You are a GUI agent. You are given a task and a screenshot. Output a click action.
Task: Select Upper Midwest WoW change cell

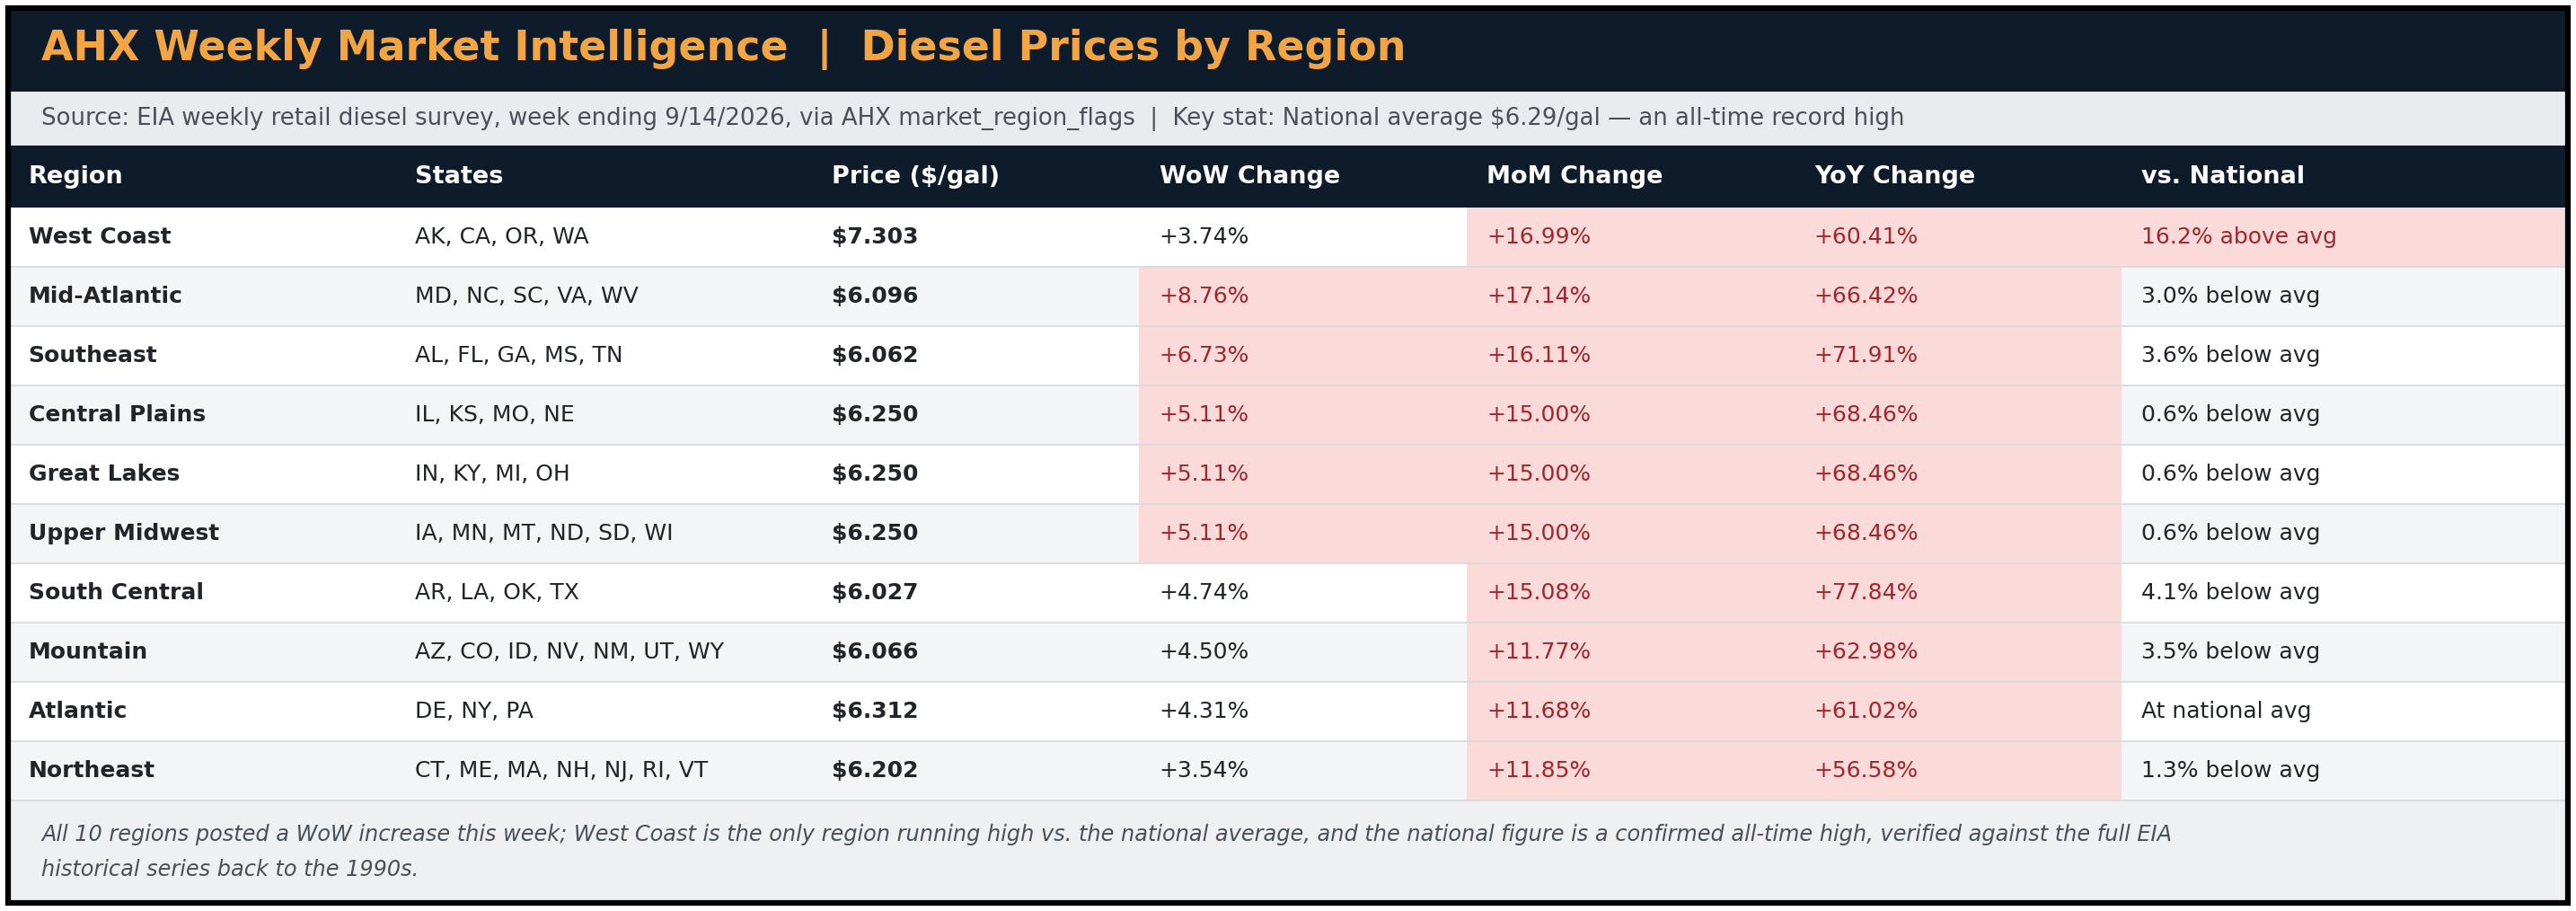(1303, 533)
